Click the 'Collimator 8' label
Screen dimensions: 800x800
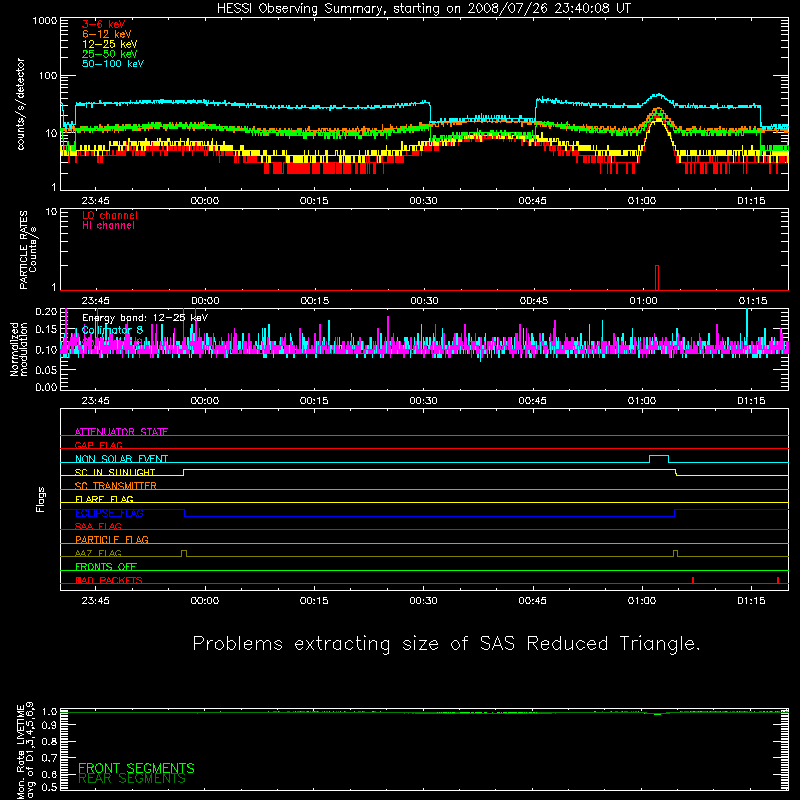(x=112, y=330)
